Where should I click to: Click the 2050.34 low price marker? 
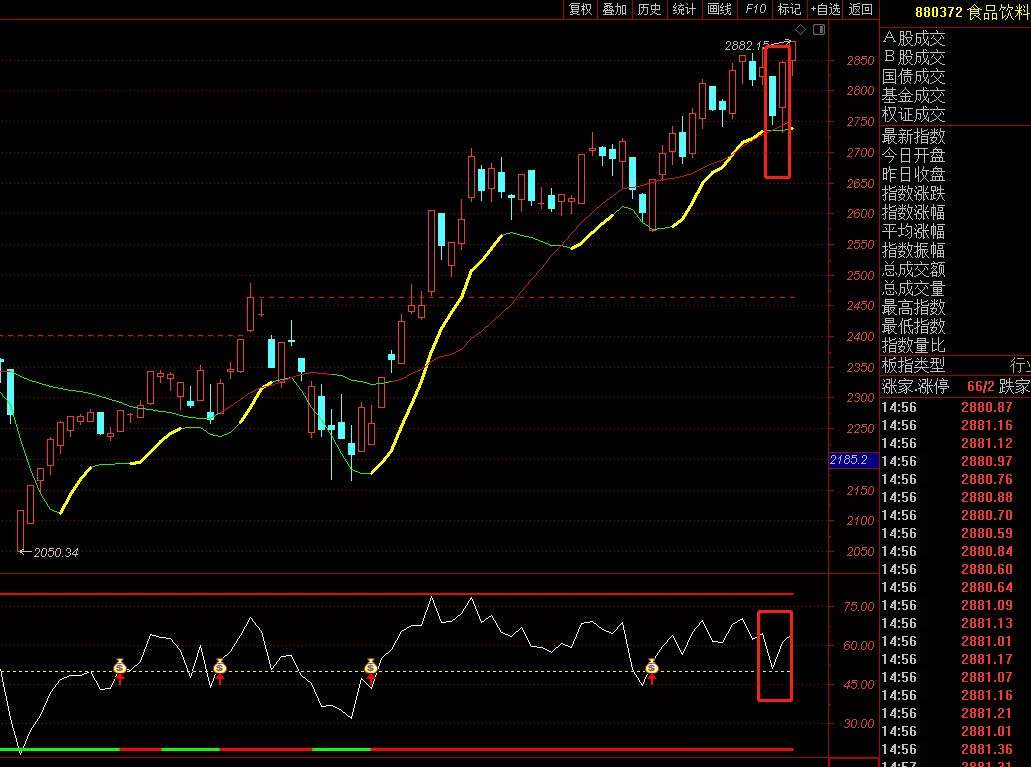tap(53, 552)
